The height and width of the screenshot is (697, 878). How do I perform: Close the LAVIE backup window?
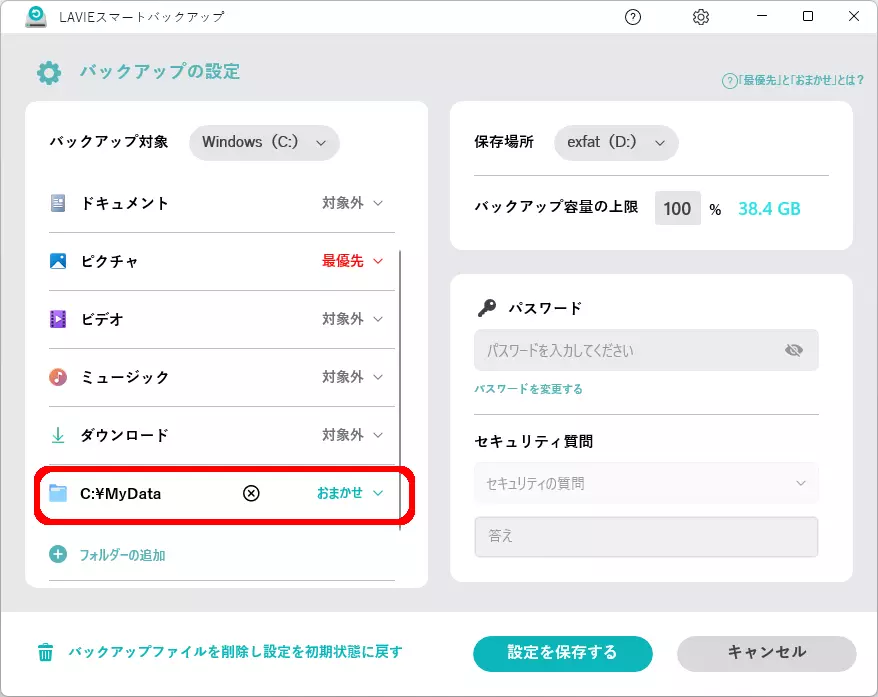pos(853,16)
